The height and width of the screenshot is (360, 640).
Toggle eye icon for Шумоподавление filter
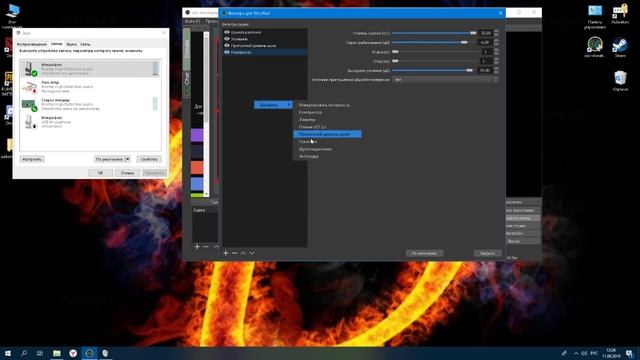click(x=227, y=32)
